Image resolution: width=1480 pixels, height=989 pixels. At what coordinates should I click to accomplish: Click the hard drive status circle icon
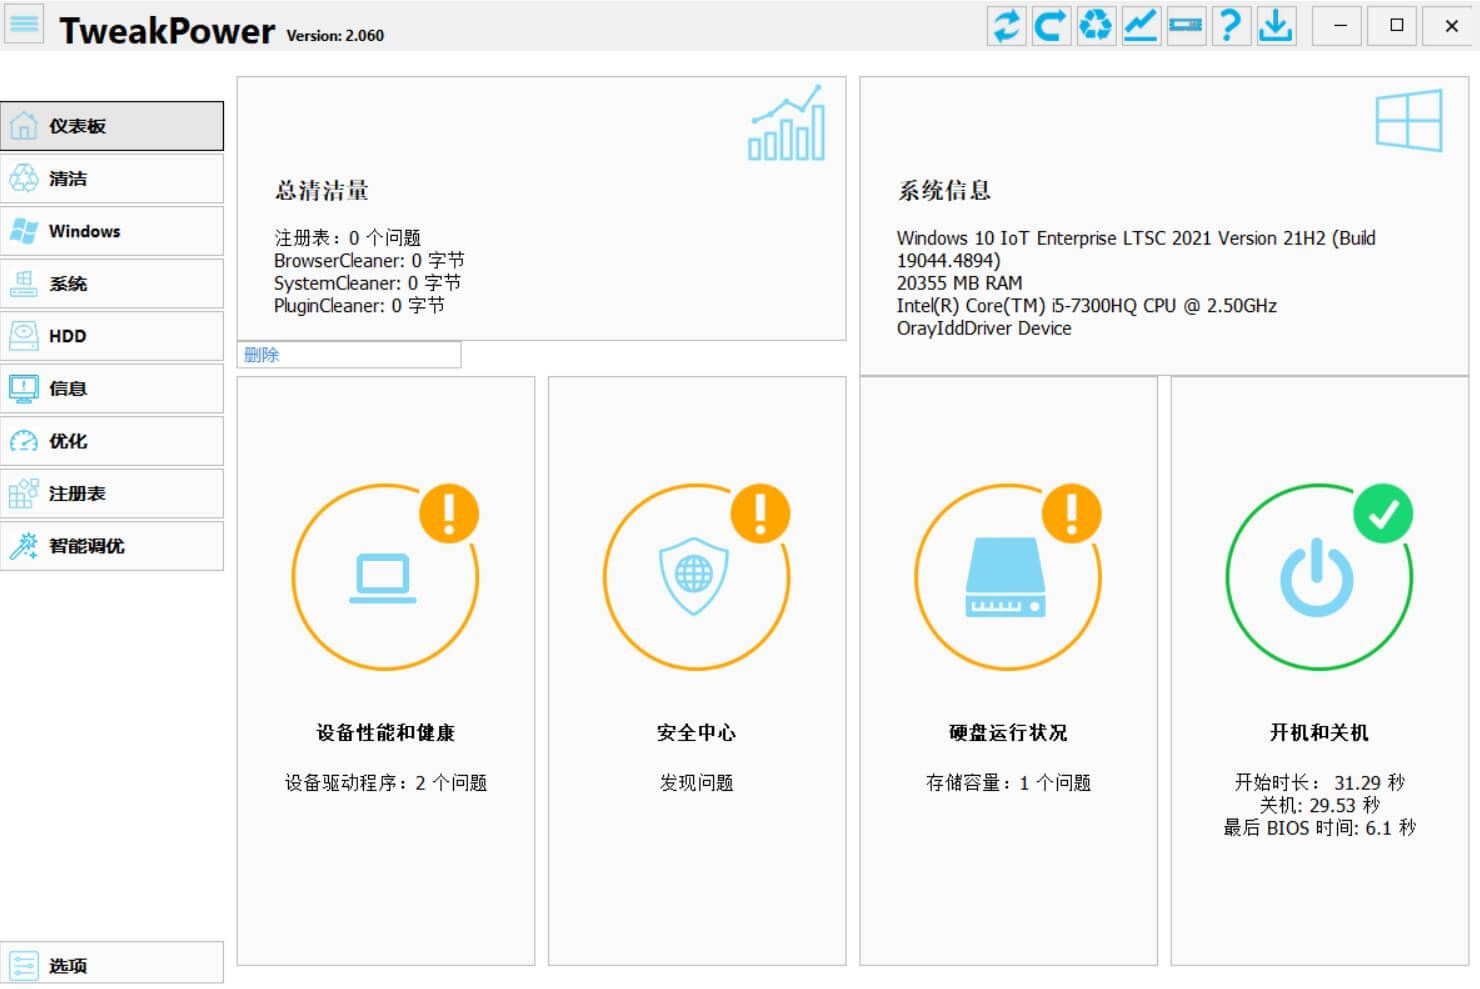tap(1007, 578)
